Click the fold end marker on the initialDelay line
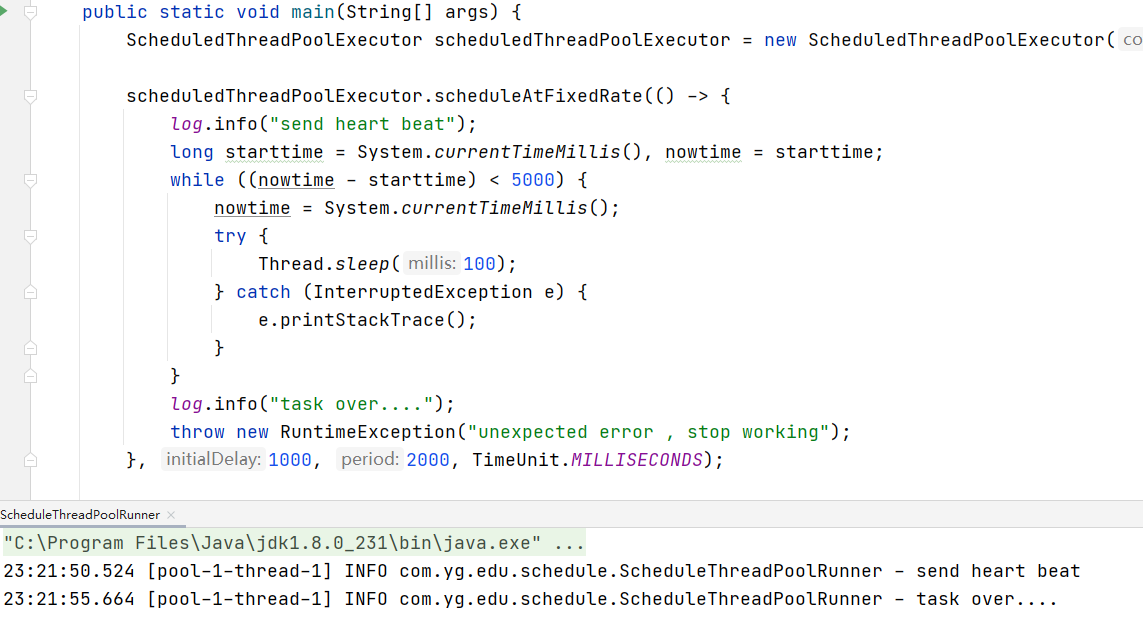The height and width of the screenshot is (620, 1143). (30, 460)
